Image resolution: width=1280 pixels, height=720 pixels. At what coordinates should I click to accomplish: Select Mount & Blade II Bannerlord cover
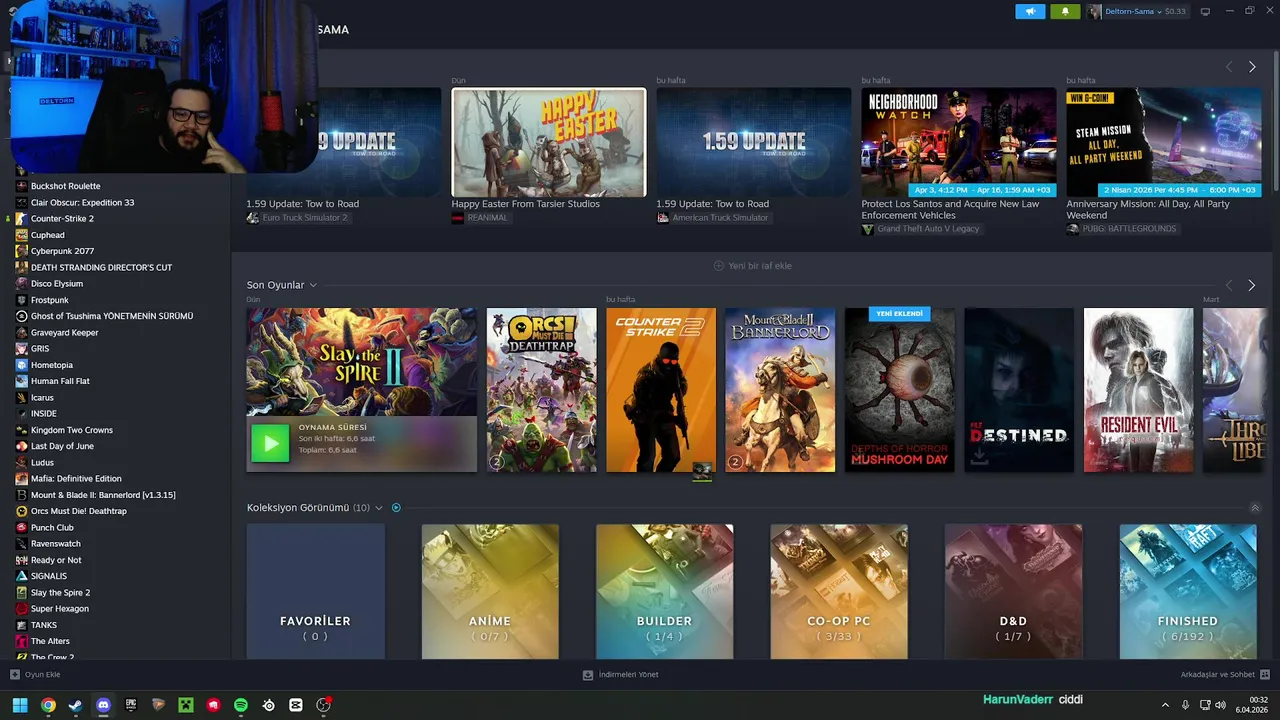tap(780, 390)
